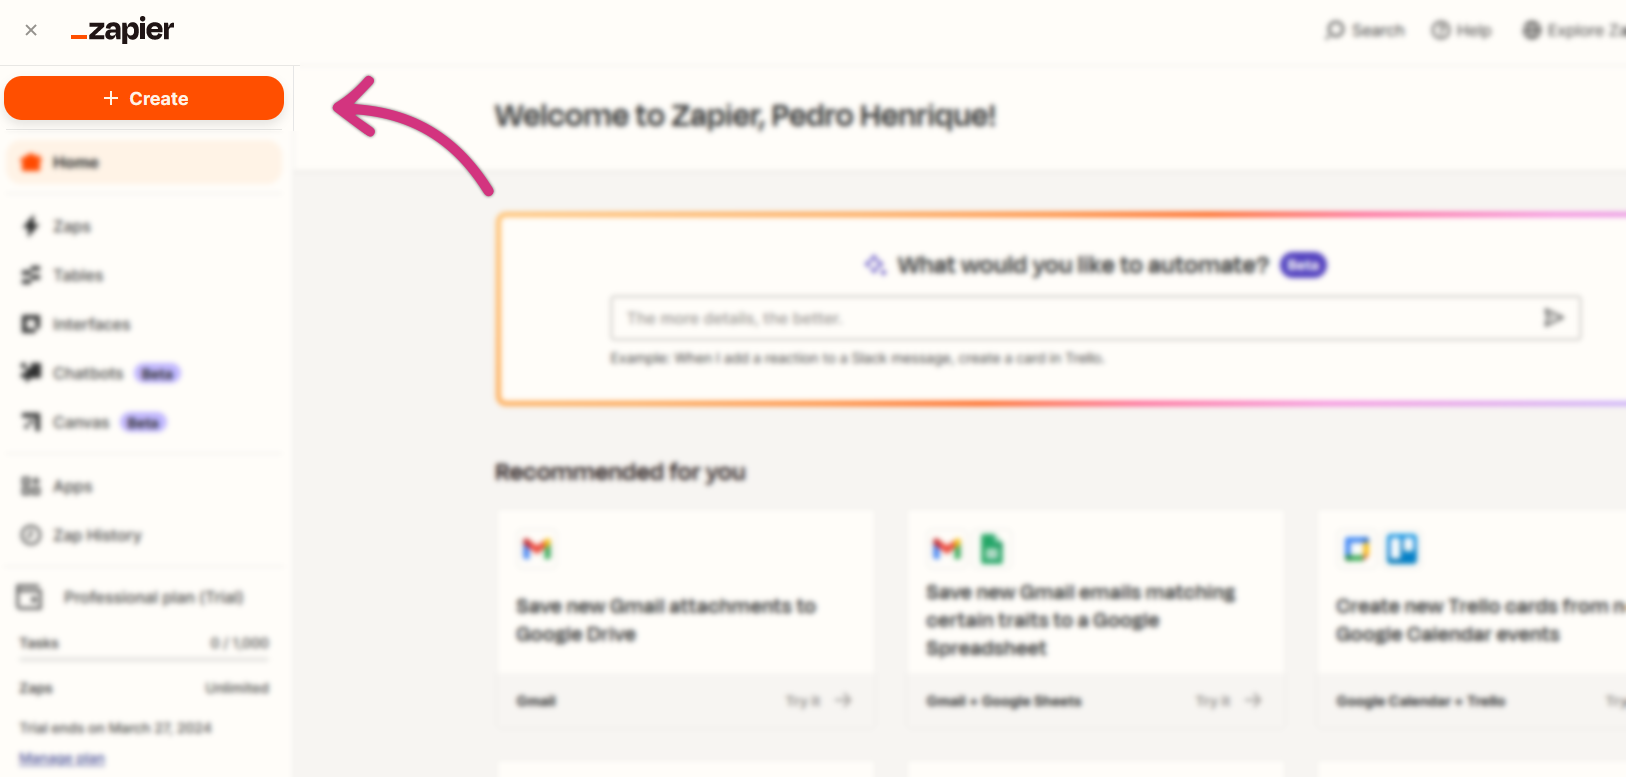The image size is (1626, 777).
Task: Open the Chatbots Beta section
Action: (88, 373)
